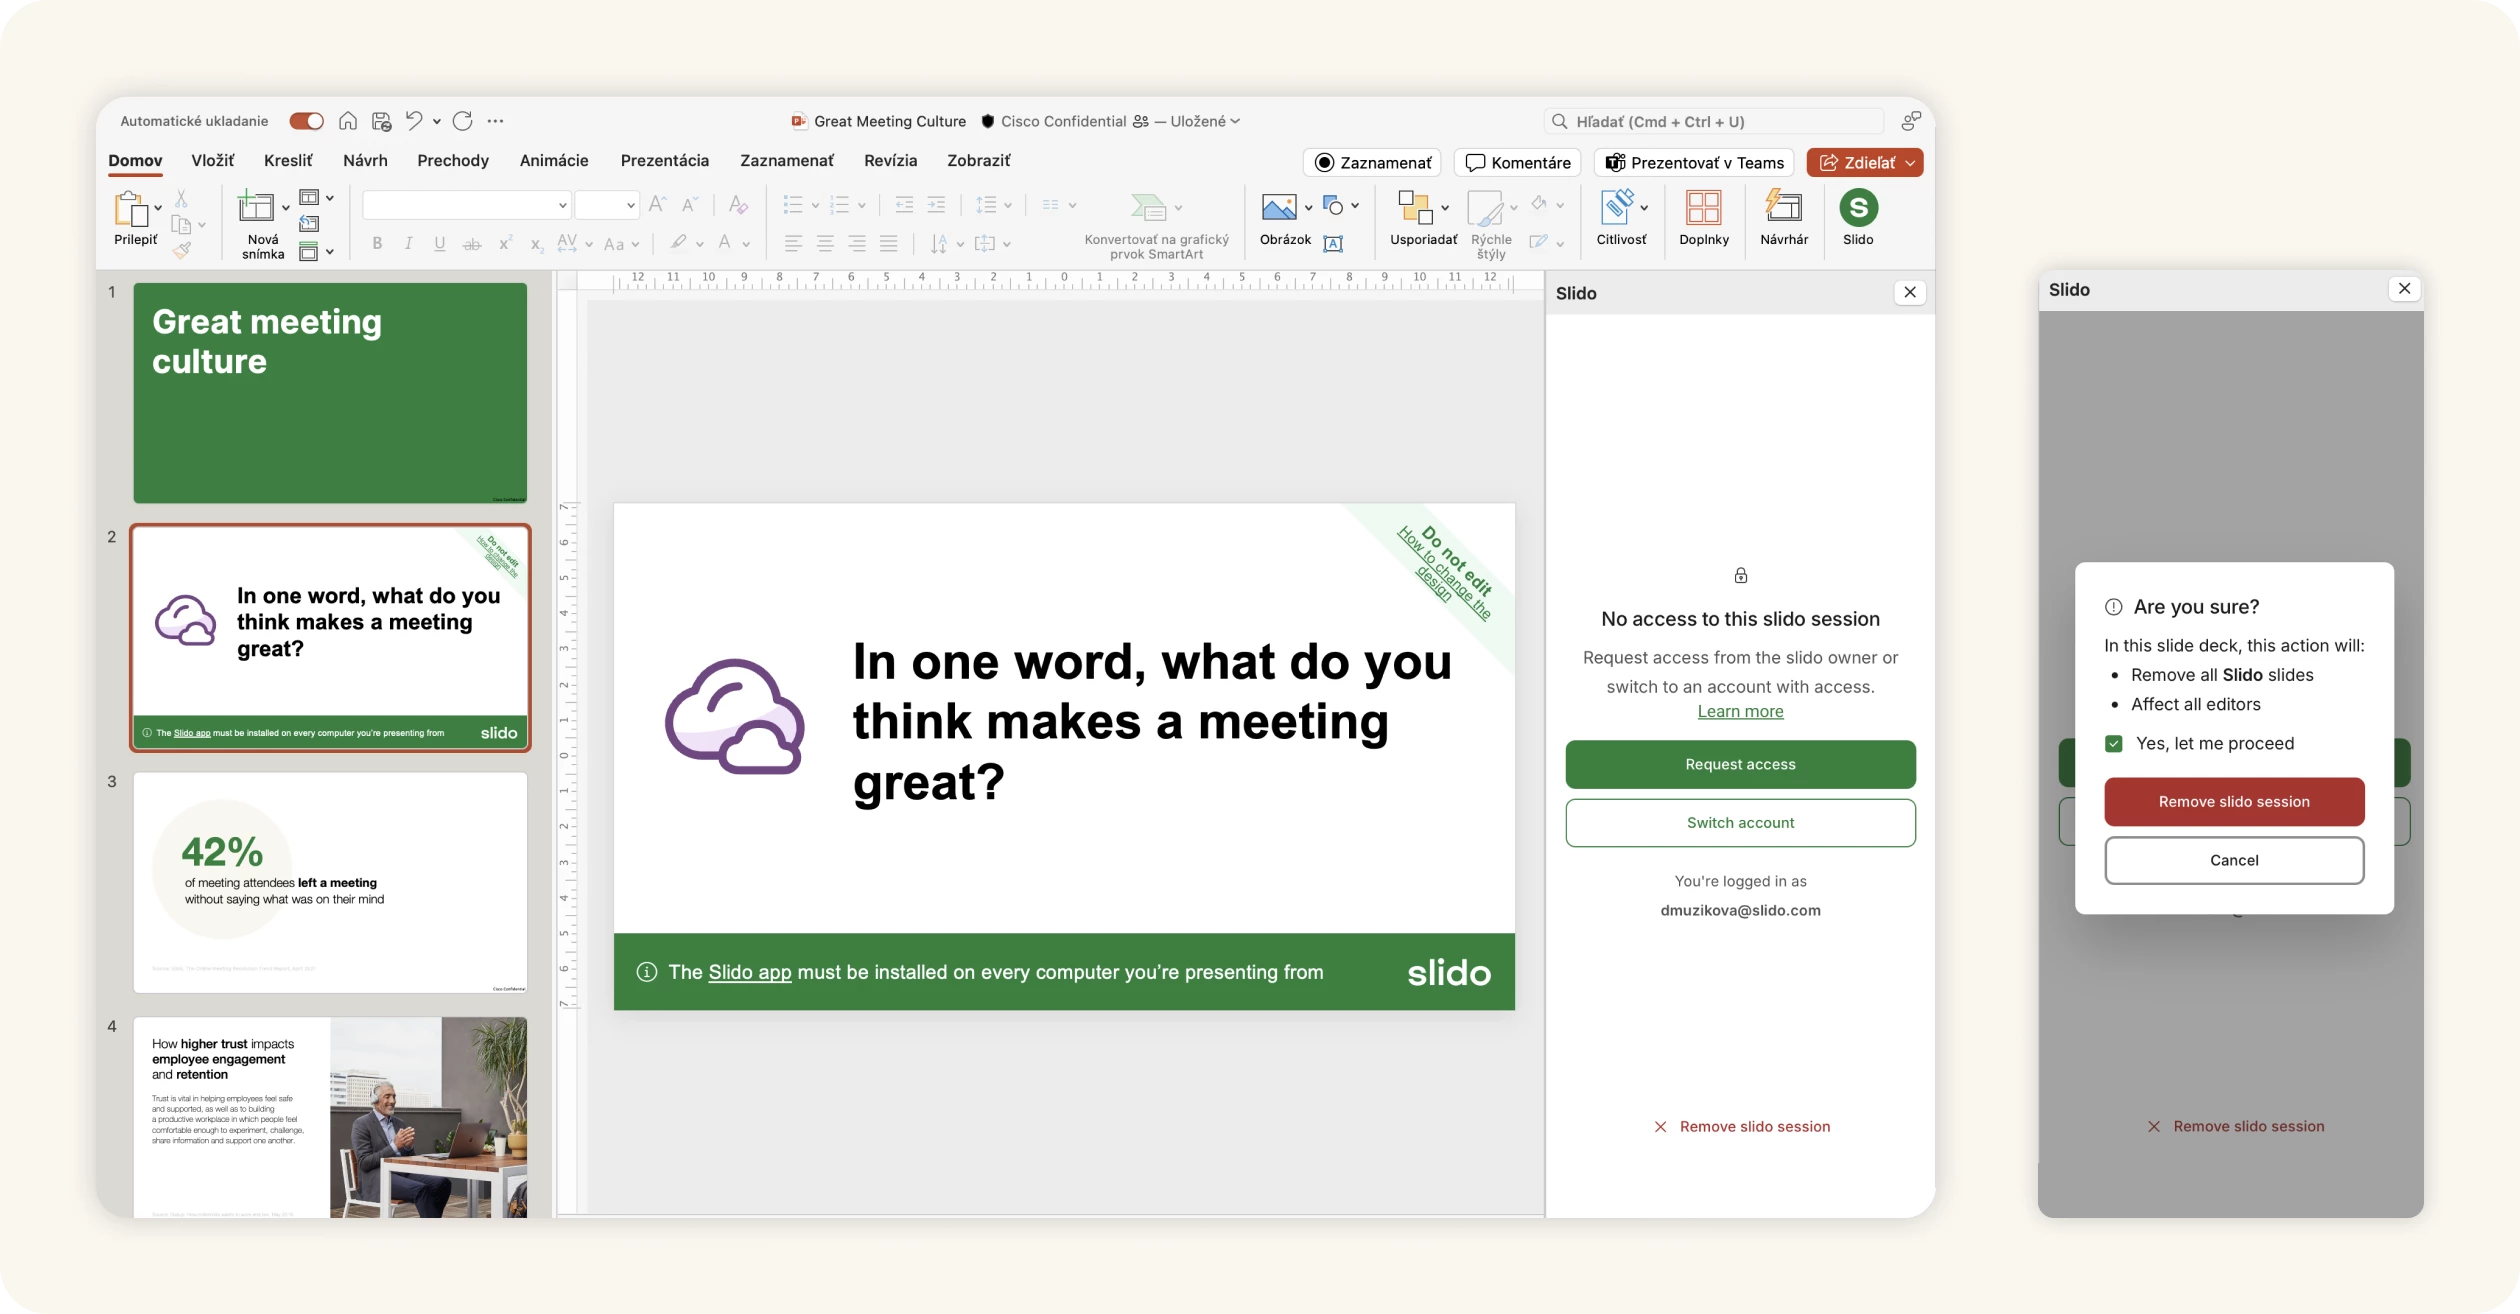Viewport: 2520px width, 1314px height.
Task: Click the Hľadať search field
Action: point(1714,121)
